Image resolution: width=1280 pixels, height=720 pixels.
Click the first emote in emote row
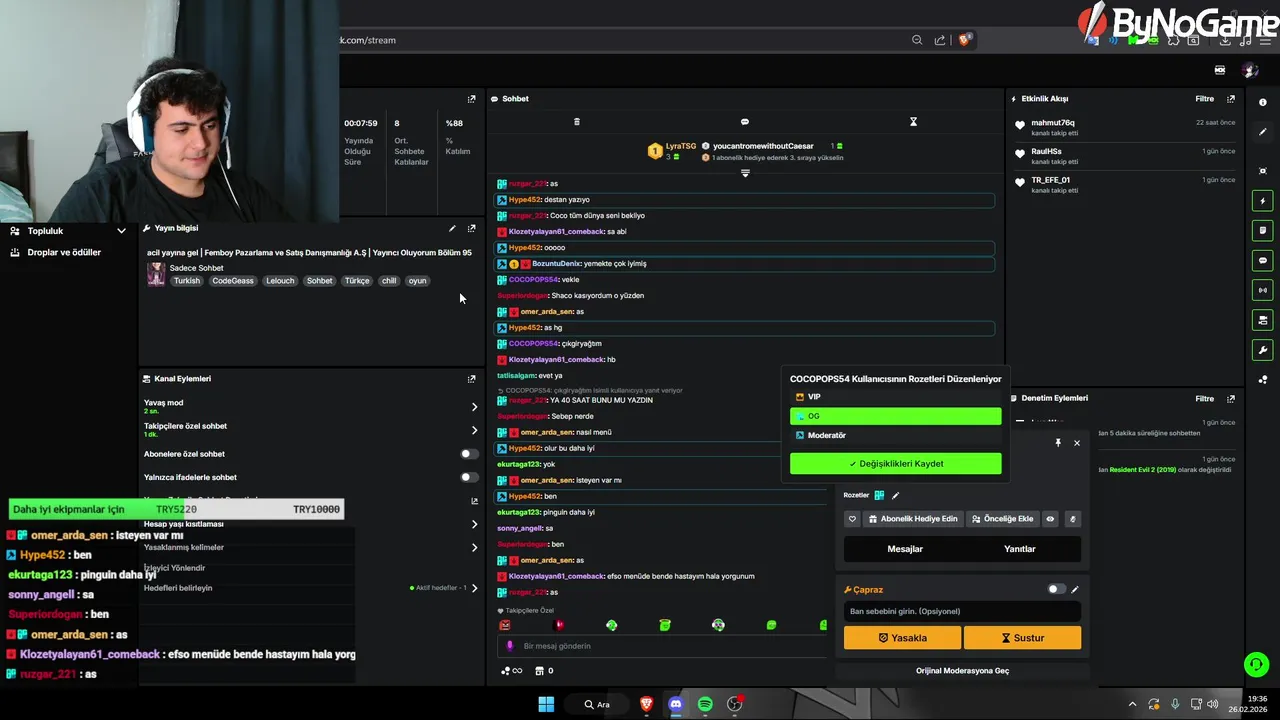coord(505,625)
